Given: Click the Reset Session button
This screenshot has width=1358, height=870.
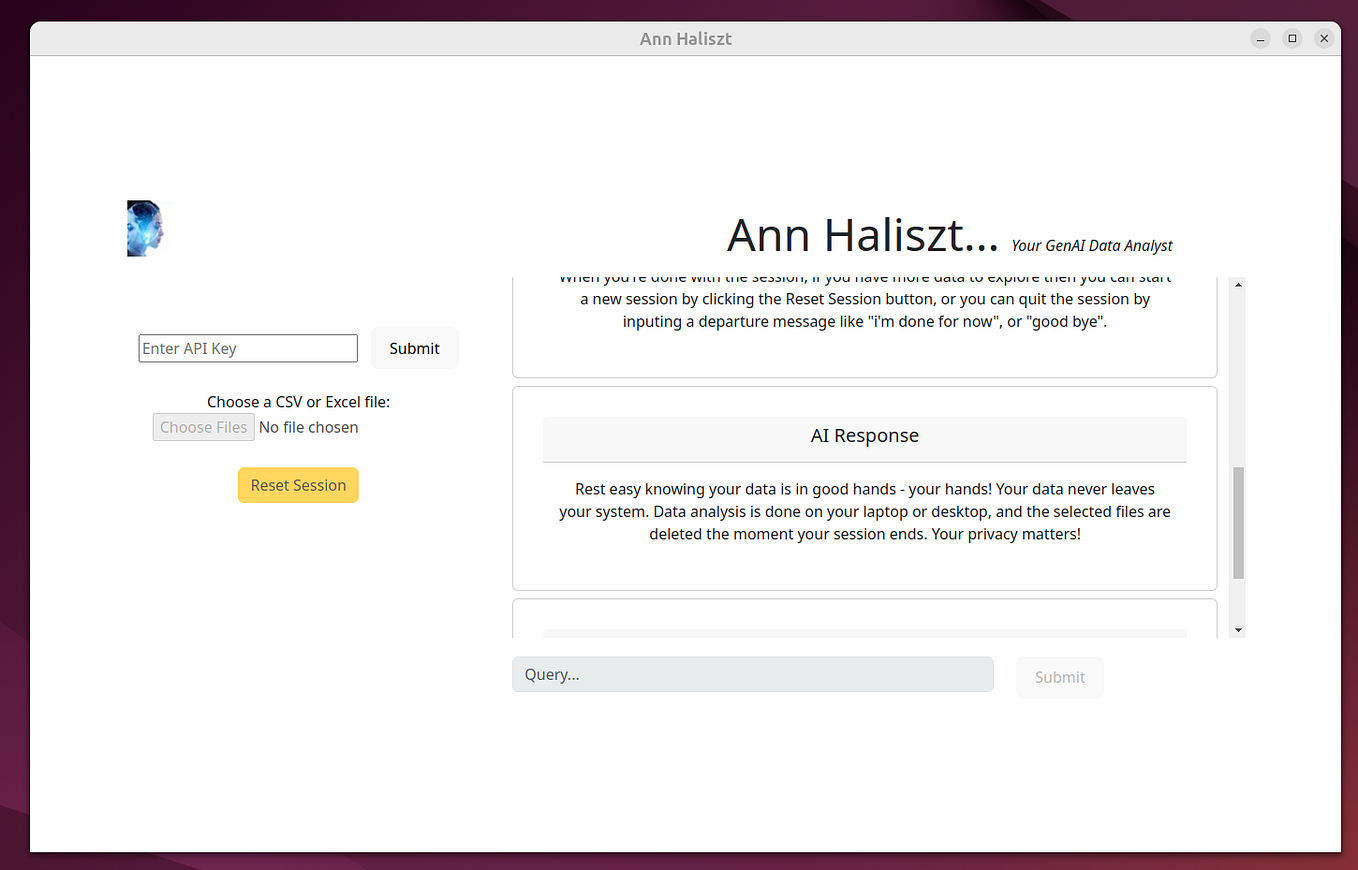Looking at the screenshot, I should (x=298, y=485).
